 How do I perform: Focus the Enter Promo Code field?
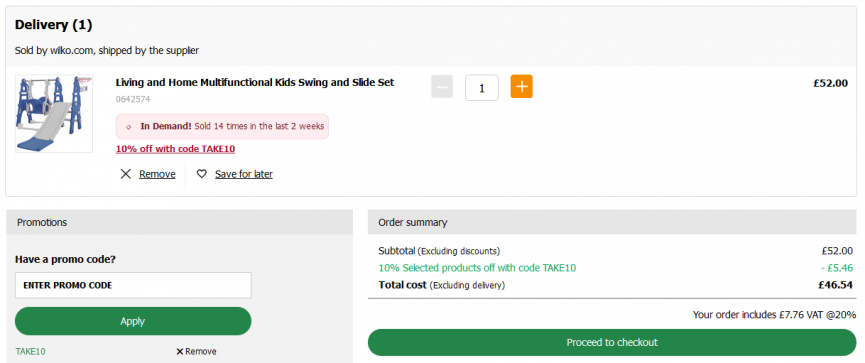coord(133,285)
